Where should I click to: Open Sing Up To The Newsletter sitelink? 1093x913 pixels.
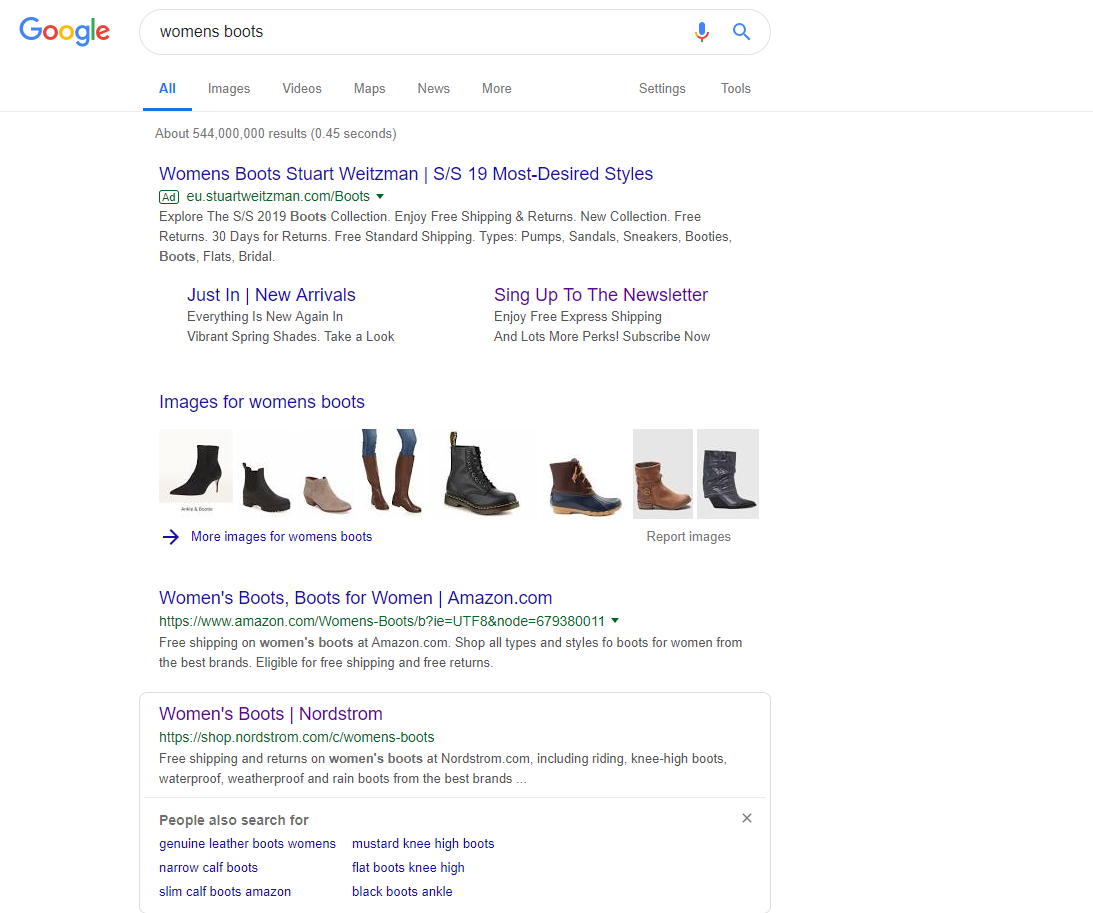[x=601, y=295]
